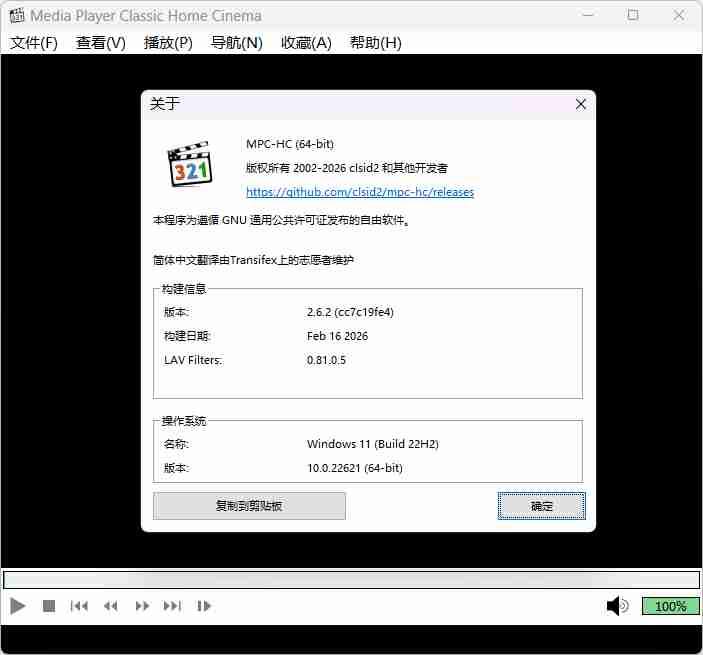The width and height of the screenshot is (703, 655).
Task: Click the title bar app icon
Action: (15, 16)
